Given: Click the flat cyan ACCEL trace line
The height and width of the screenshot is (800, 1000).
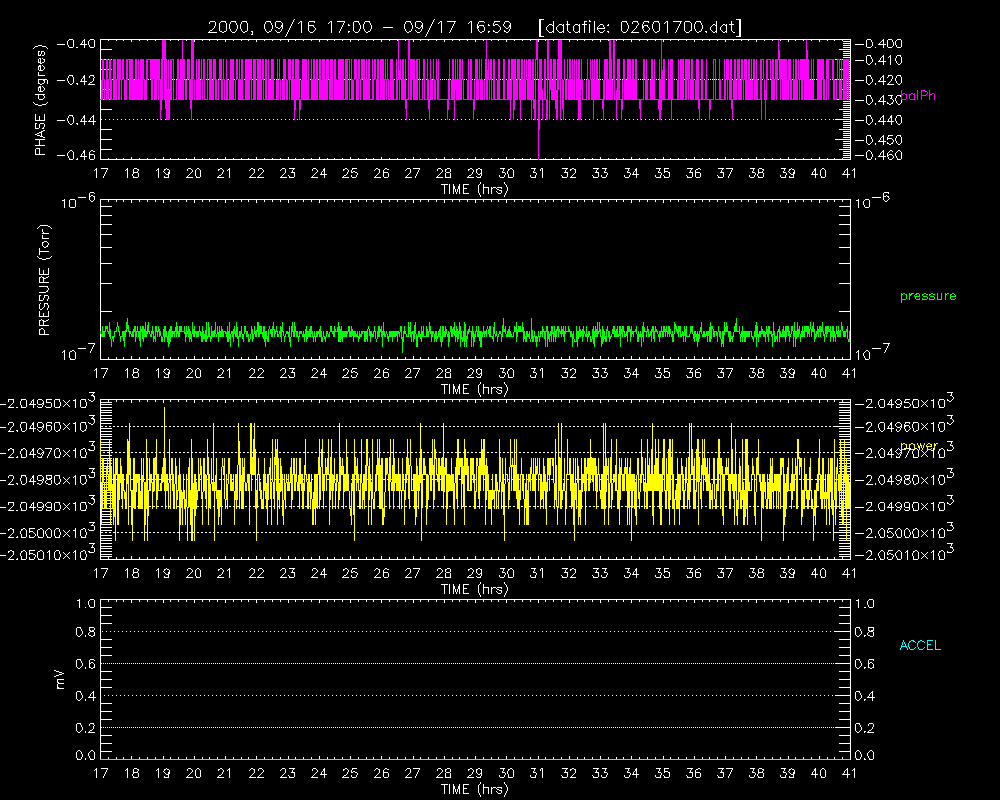Looking at the screenshot, I should tap(475, 759).
